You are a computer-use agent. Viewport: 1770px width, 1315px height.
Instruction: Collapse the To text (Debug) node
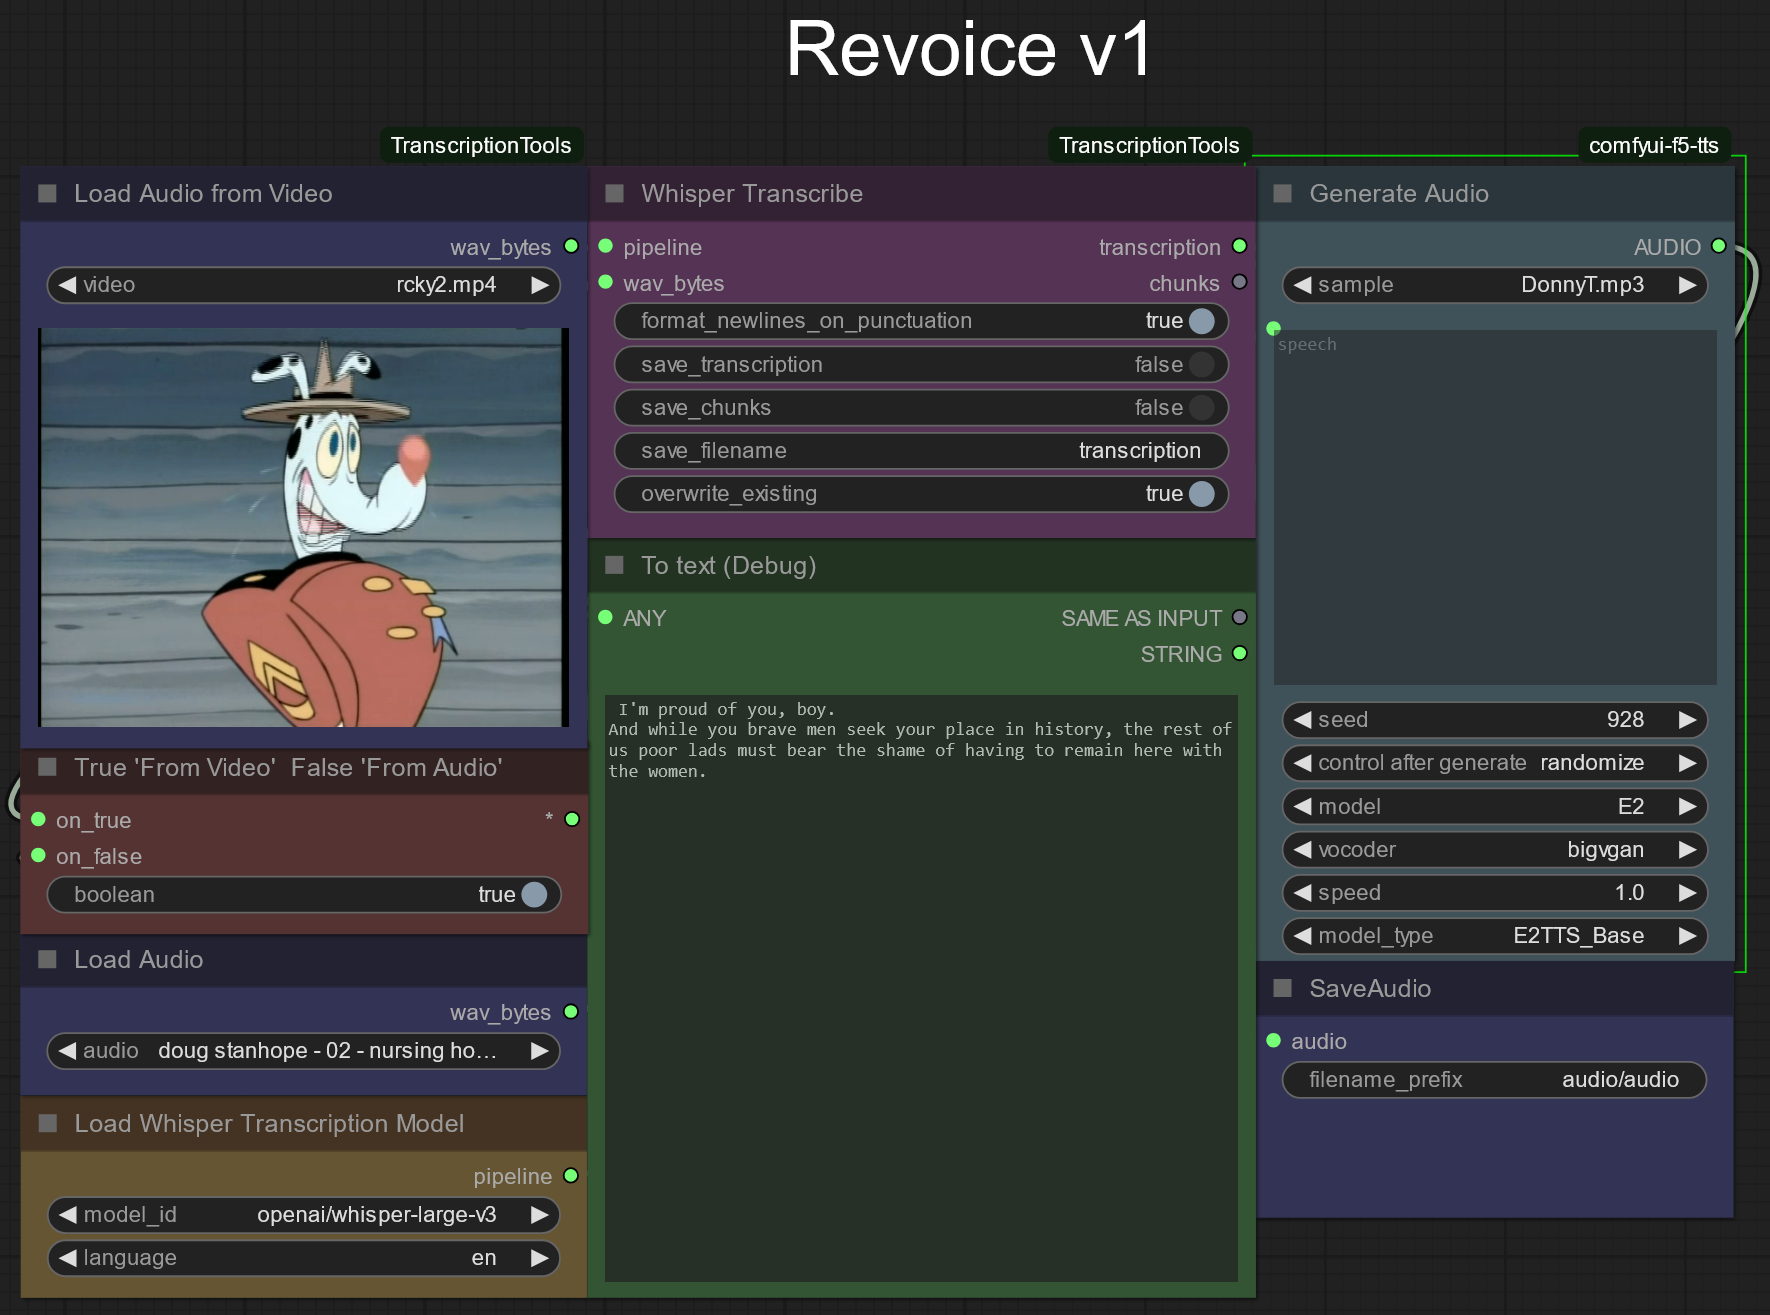(615, 565)
